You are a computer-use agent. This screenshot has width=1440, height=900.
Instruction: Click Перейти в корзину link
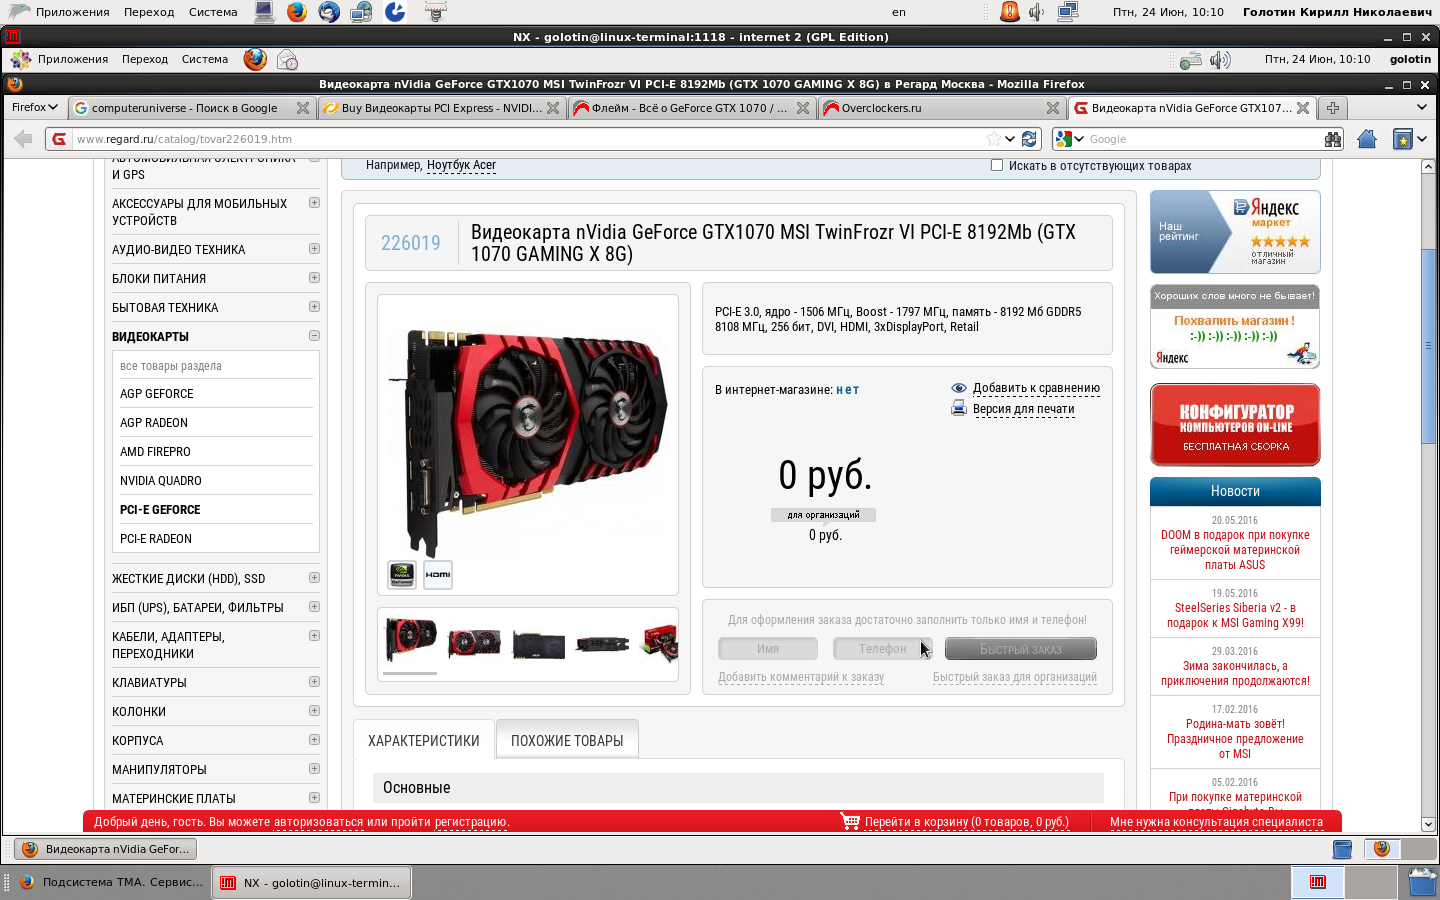pos(967,822)
